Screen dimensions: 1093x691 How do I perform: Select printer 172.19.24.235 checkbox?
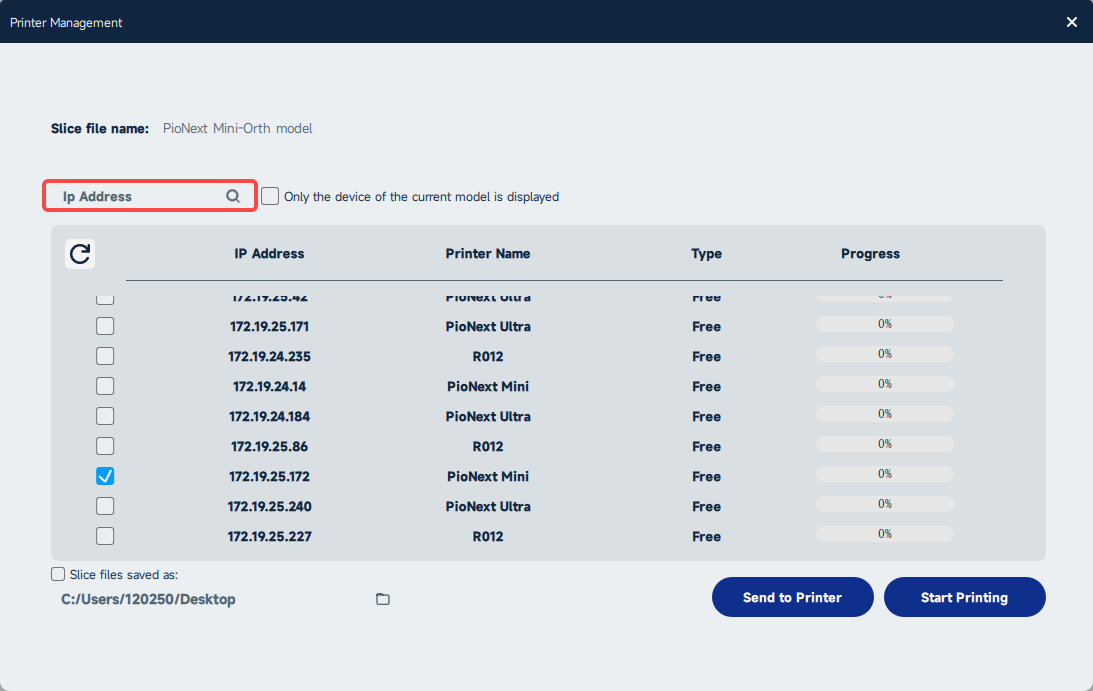tap(105, 356)
